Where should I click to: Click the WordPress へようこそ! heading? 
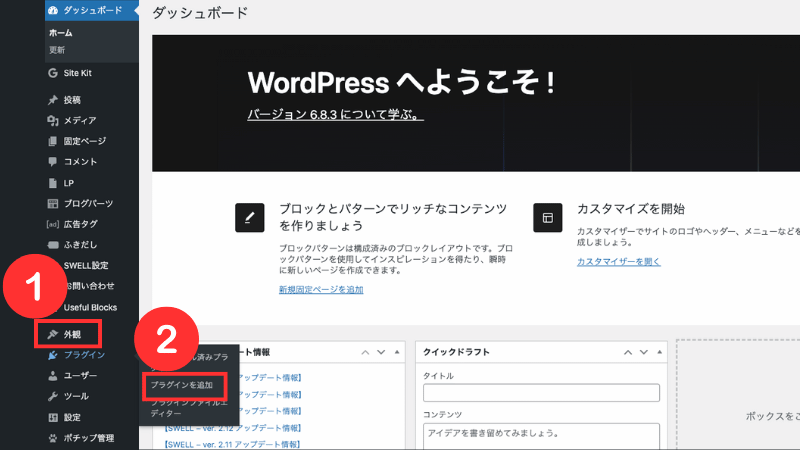tap(402, 83)
